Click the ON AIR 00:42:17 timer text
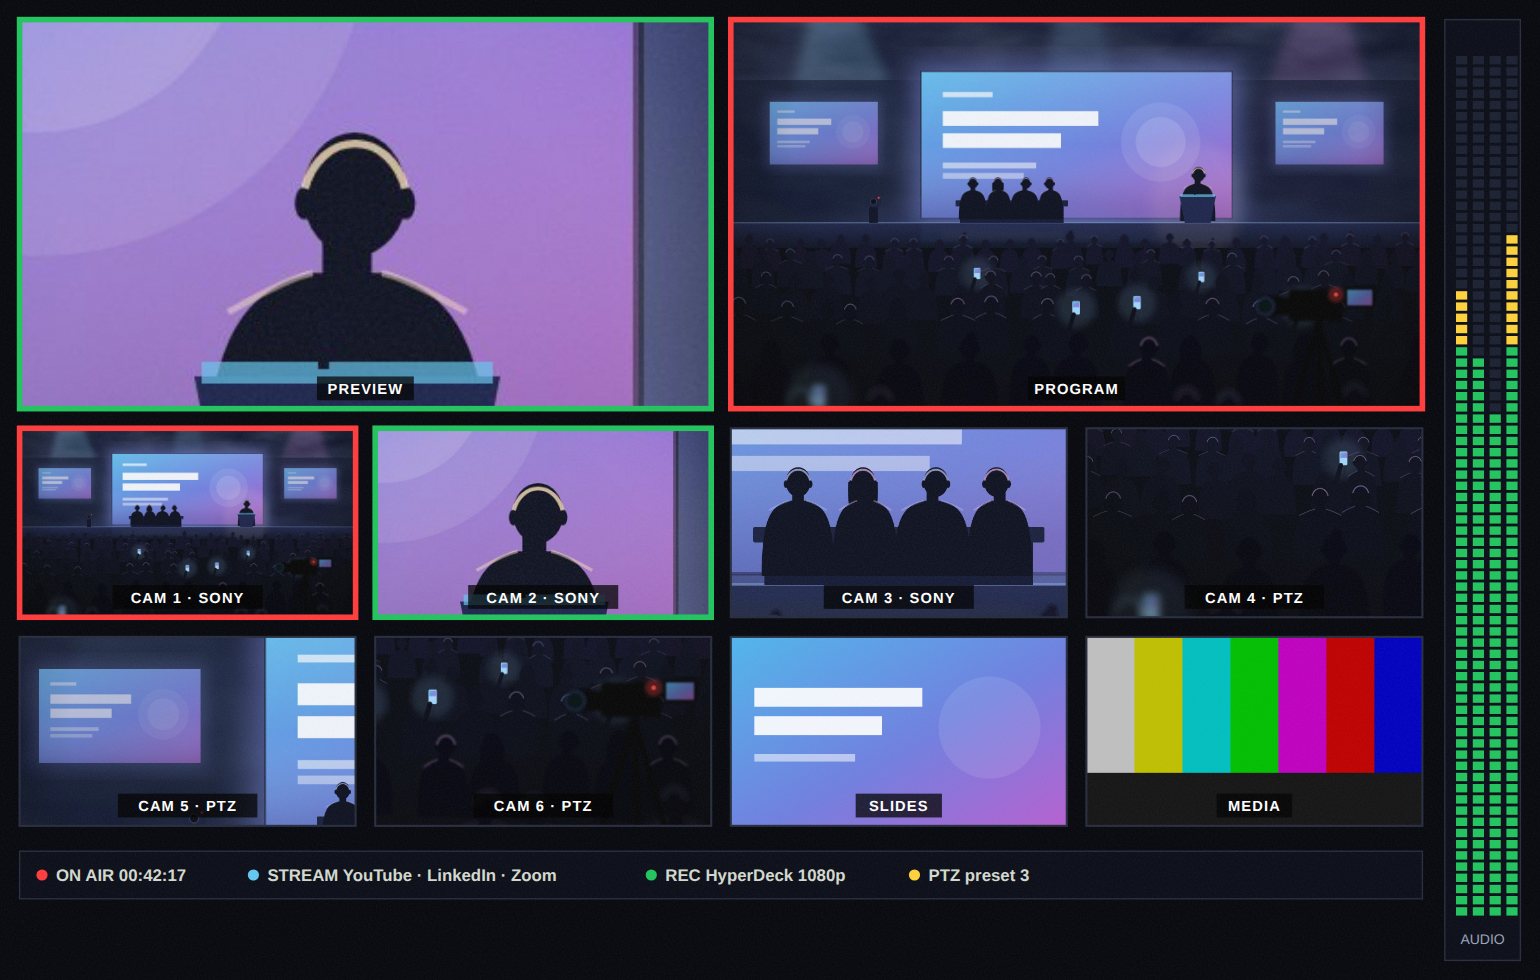This screenshot has width=1540, height=980. coord(121,875)
